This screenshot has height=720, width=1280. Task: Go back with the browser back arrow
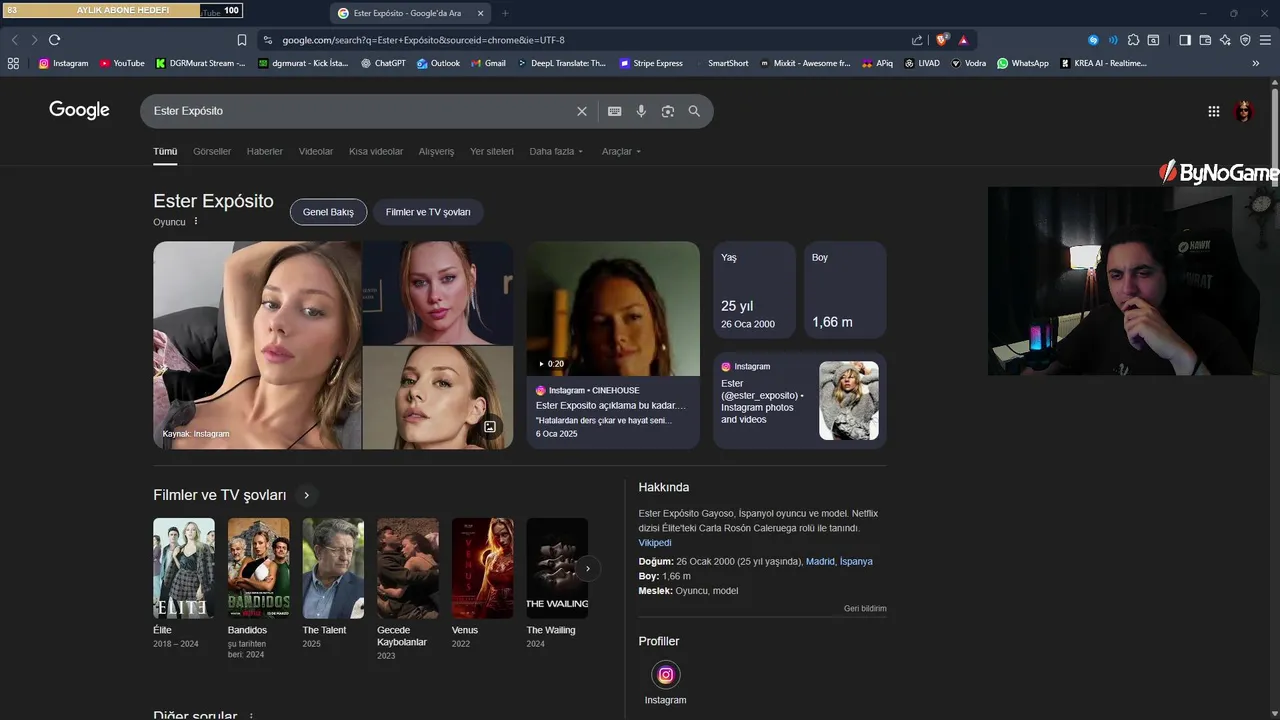tap(14, 40)
